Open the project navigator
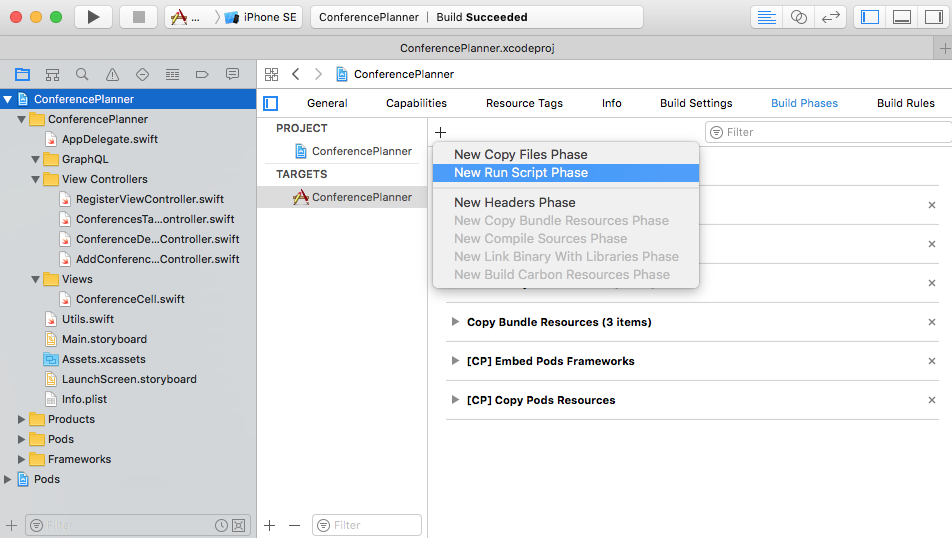This screenshot has height=538, width=952. tap(22, 75)
